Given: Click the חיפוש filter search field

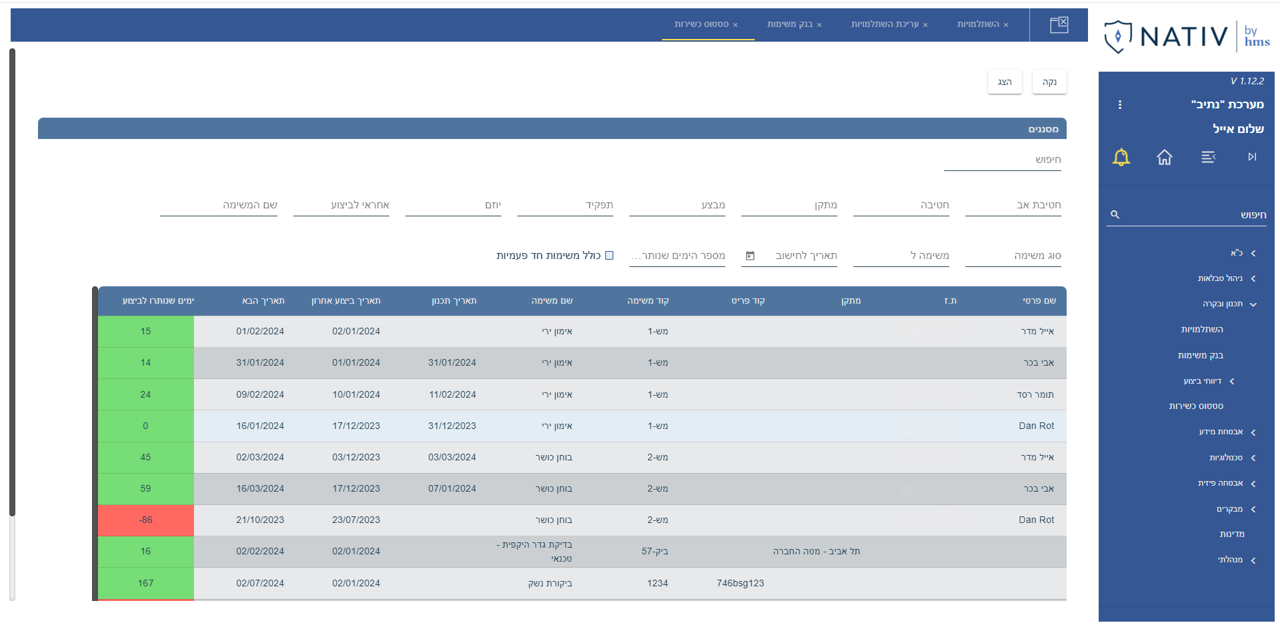Looking at the screenshot, I should tap(1002, 160).
